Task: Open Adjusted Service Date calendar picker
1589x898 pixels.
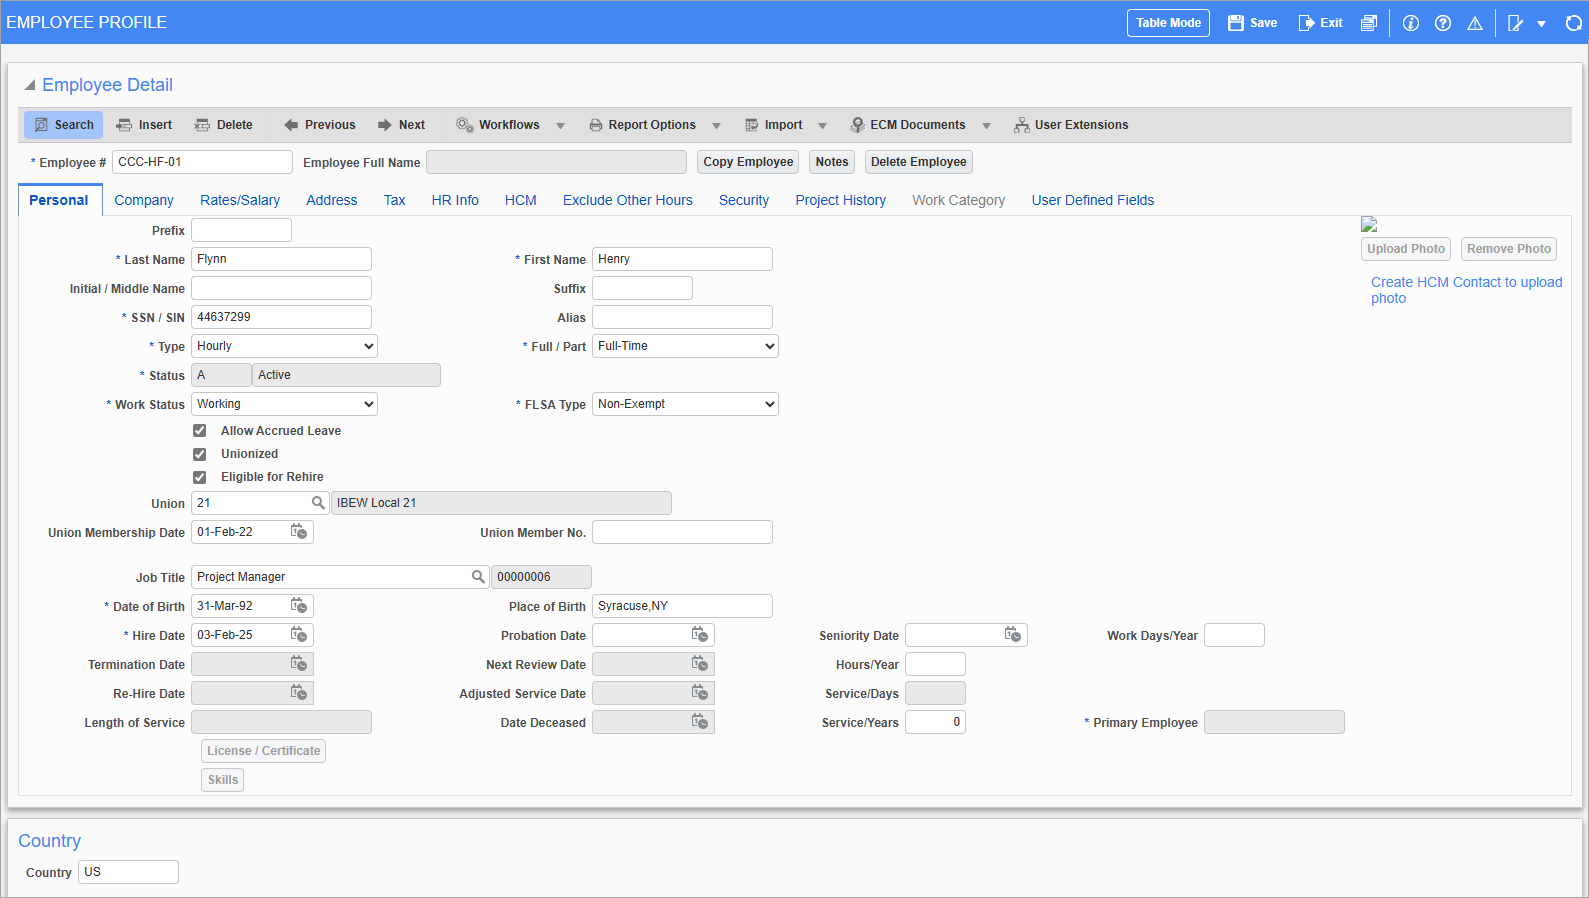Action: [700, 693]
